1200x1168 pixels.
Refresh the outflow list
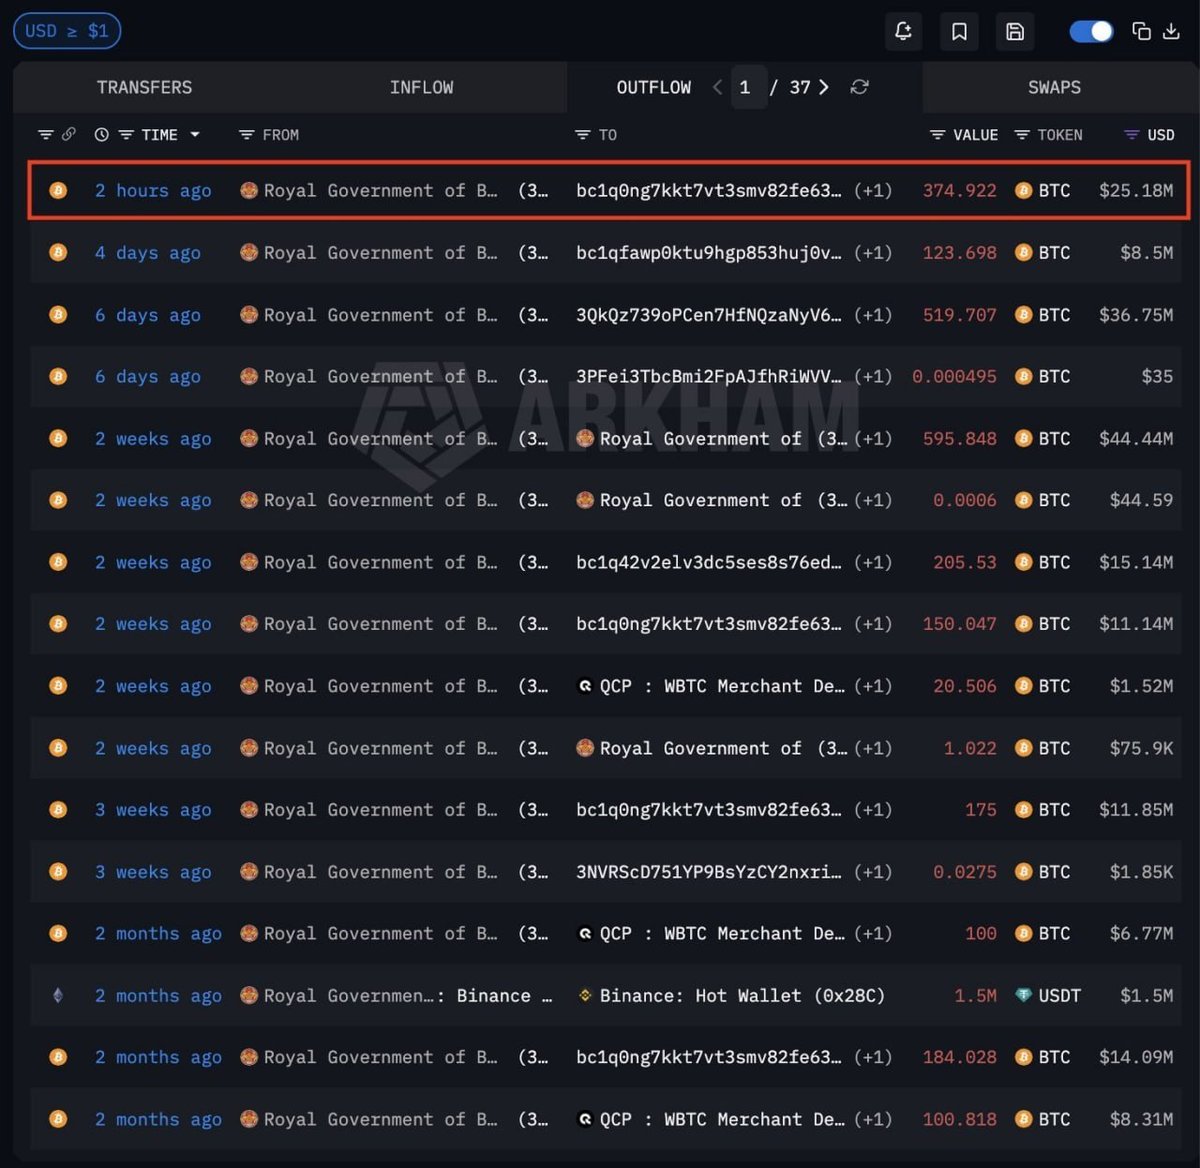click(x=859, y=88)
